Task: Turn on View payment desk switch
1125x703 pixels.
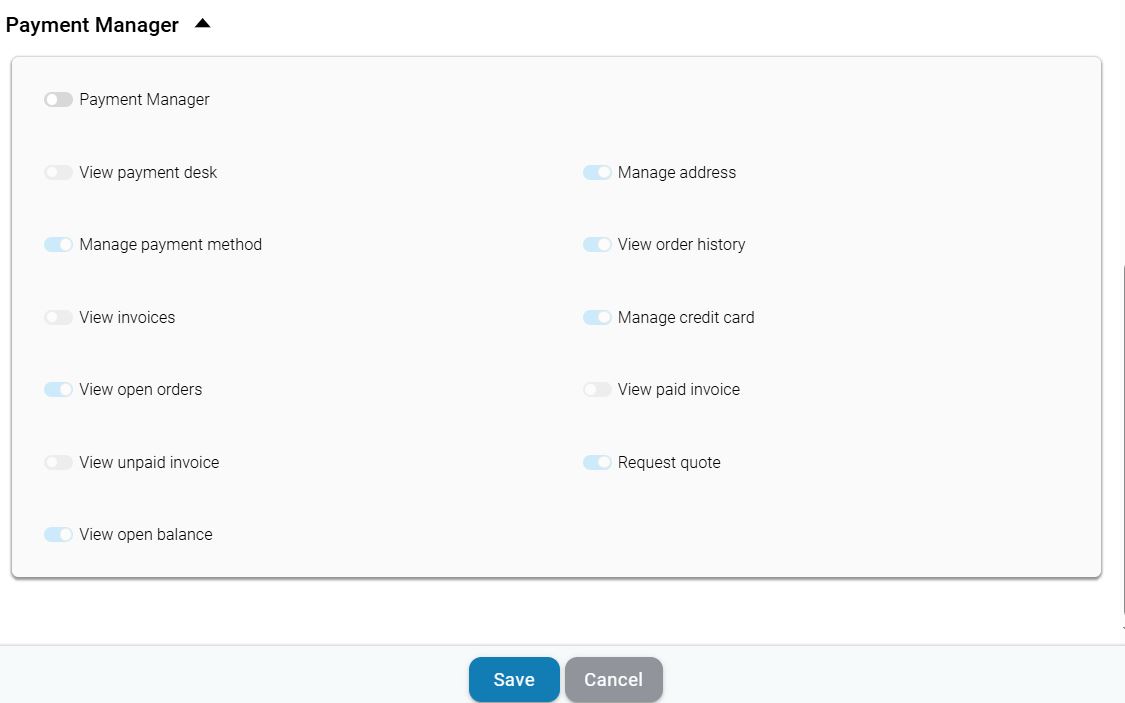Action: point(58,173)
